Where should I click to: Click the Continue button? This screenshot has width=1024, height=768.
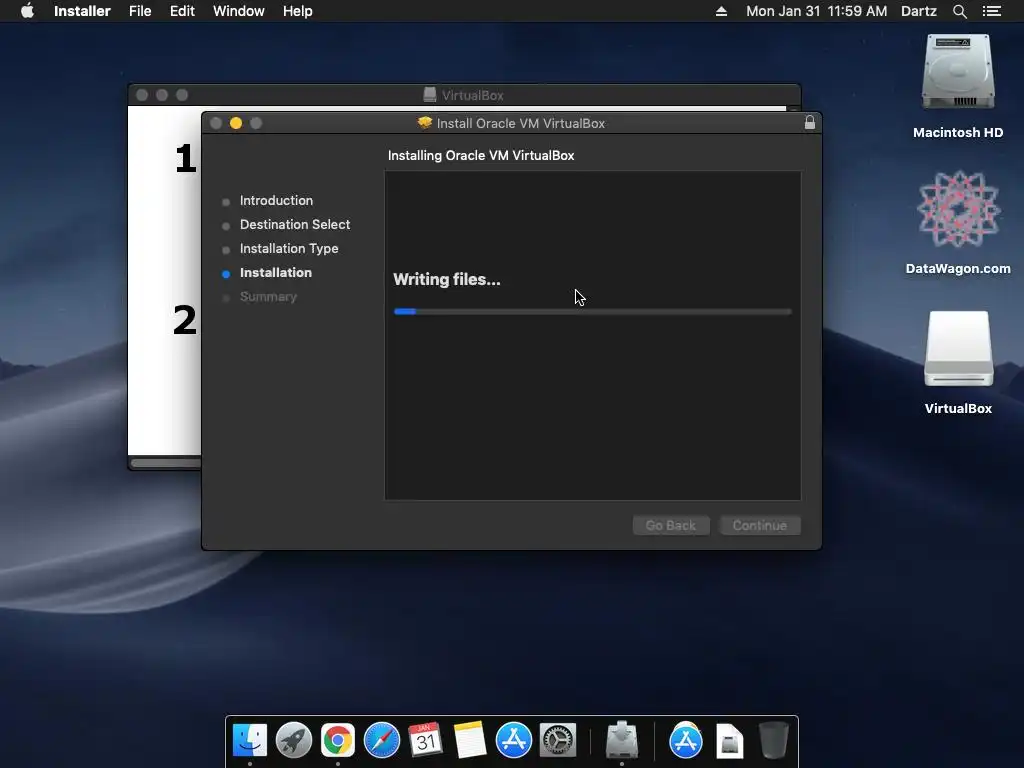point(760,525)
